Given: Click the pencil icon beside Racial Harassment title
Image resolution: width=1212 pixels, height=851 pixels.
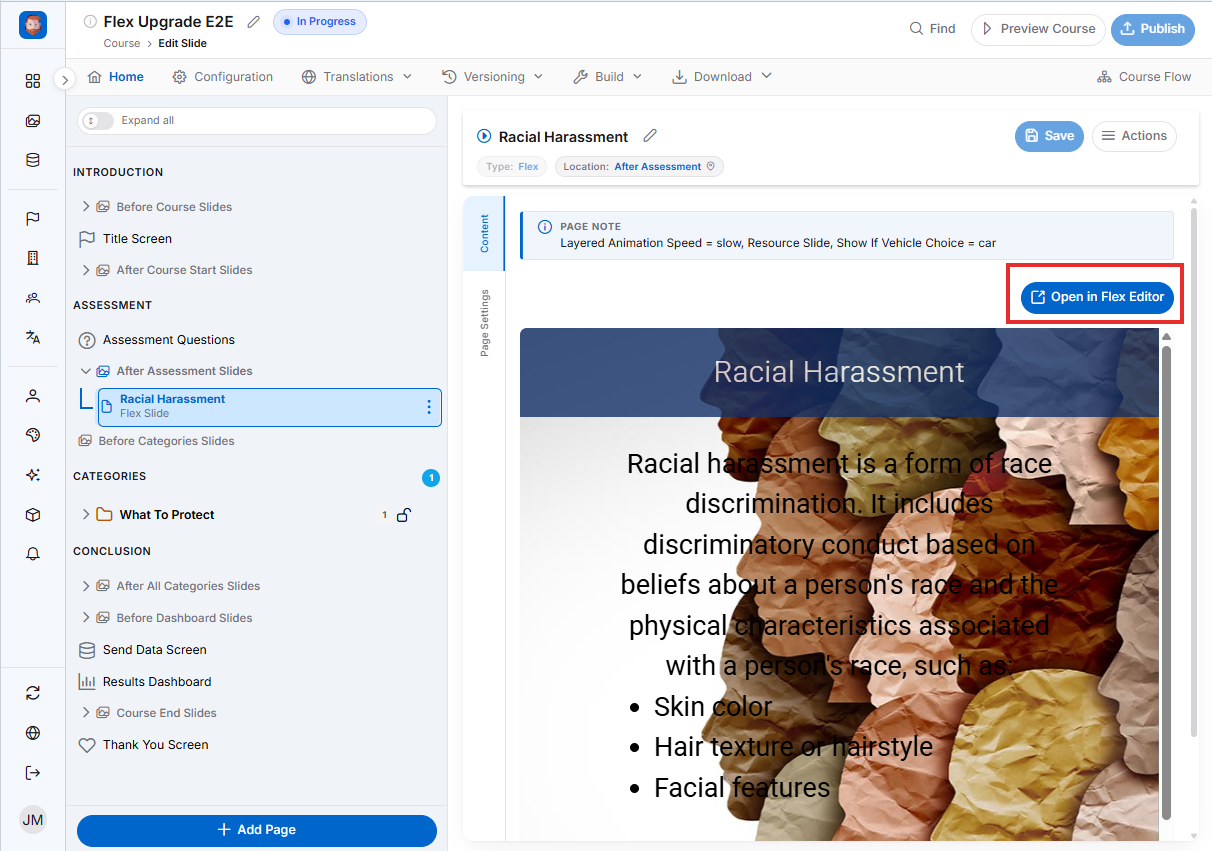Looking at the screenshot, I should coord(650,136).
